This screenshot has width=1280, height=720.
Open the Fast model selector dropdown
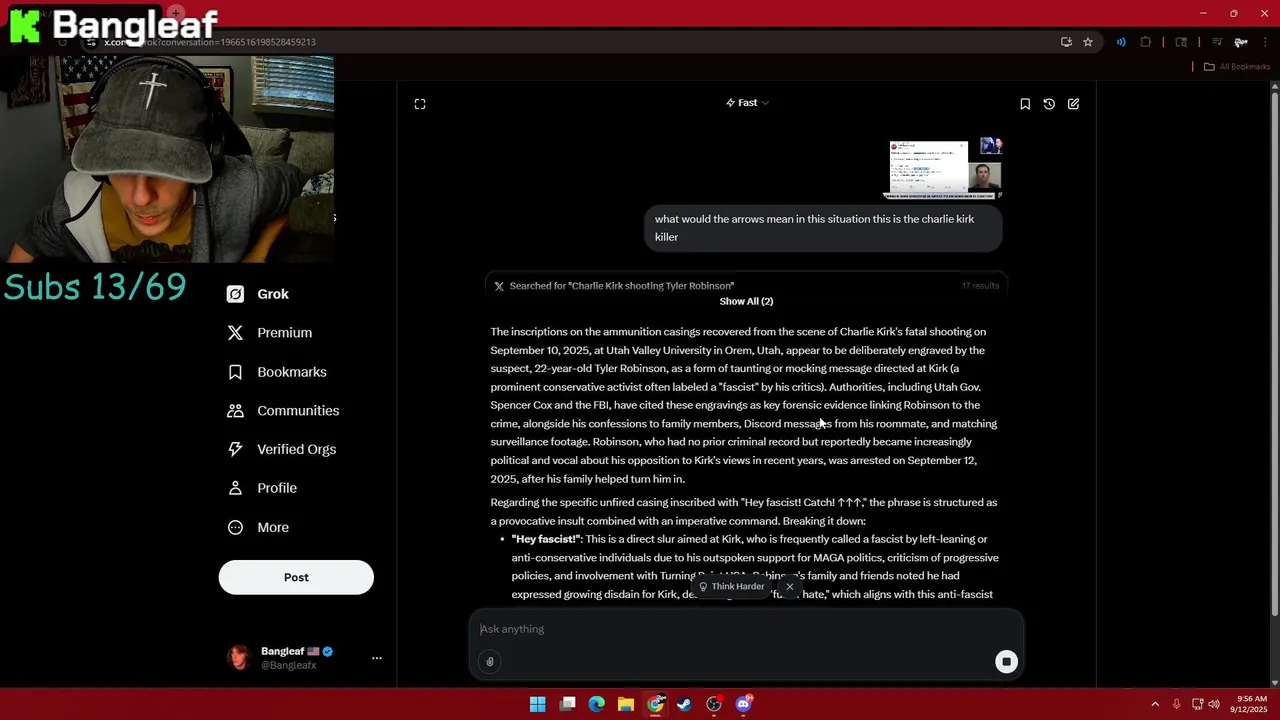(747, 103)
